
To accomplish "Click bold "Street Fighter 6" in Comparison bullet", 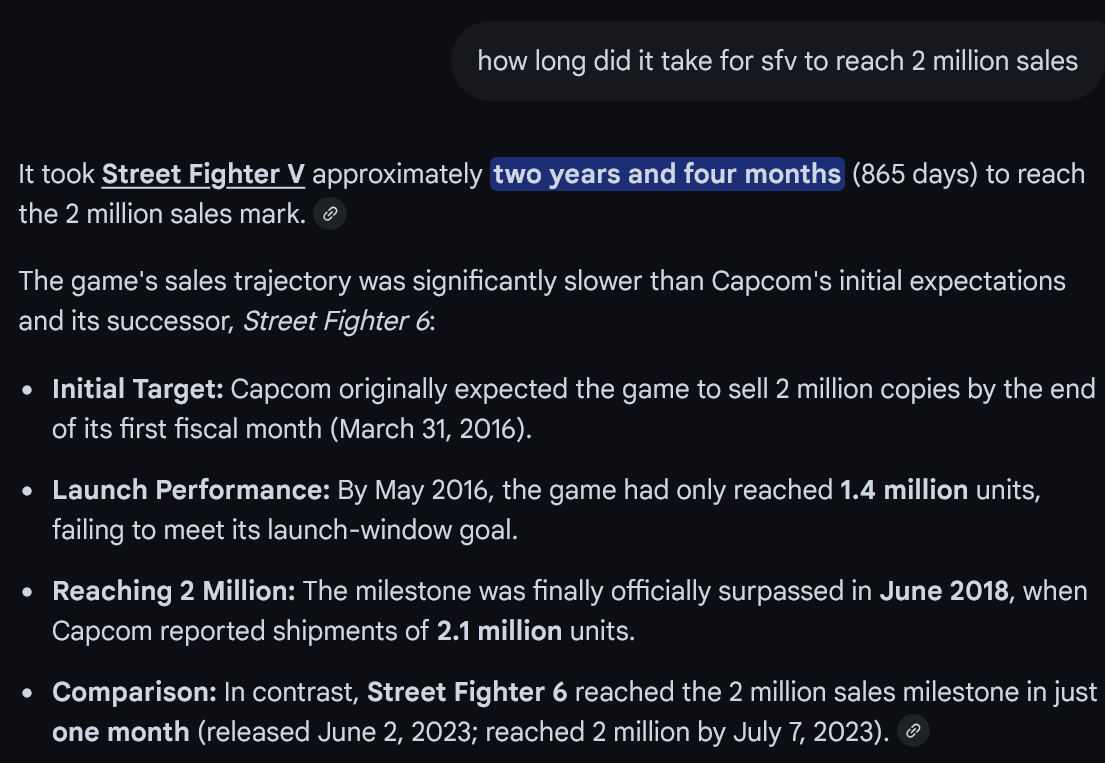I will pos(467,692).
